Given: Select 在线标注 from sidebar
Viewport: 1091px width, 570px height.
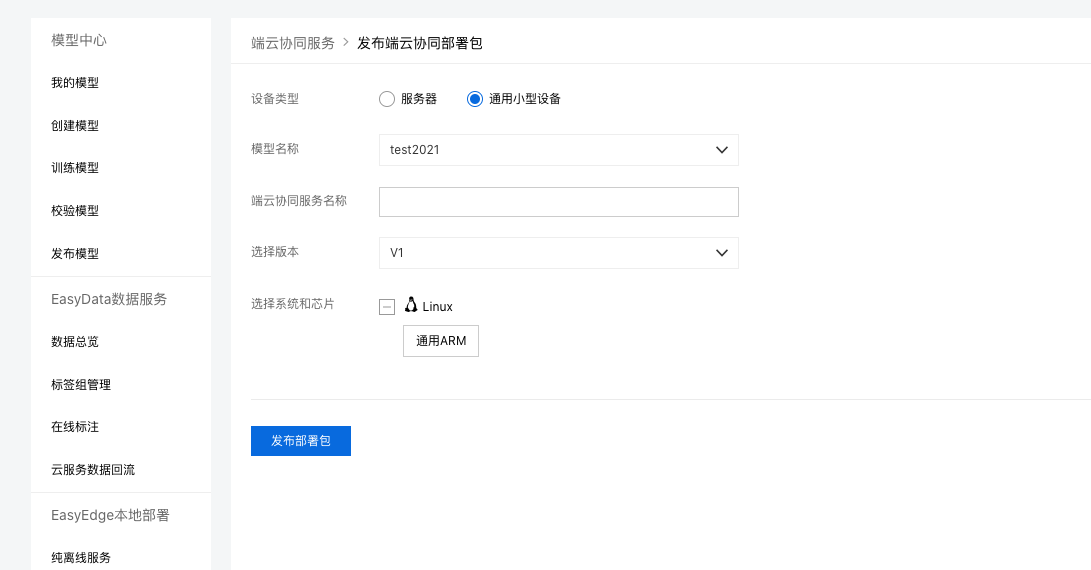Looking at the screenshot, I should click(75, 427).
